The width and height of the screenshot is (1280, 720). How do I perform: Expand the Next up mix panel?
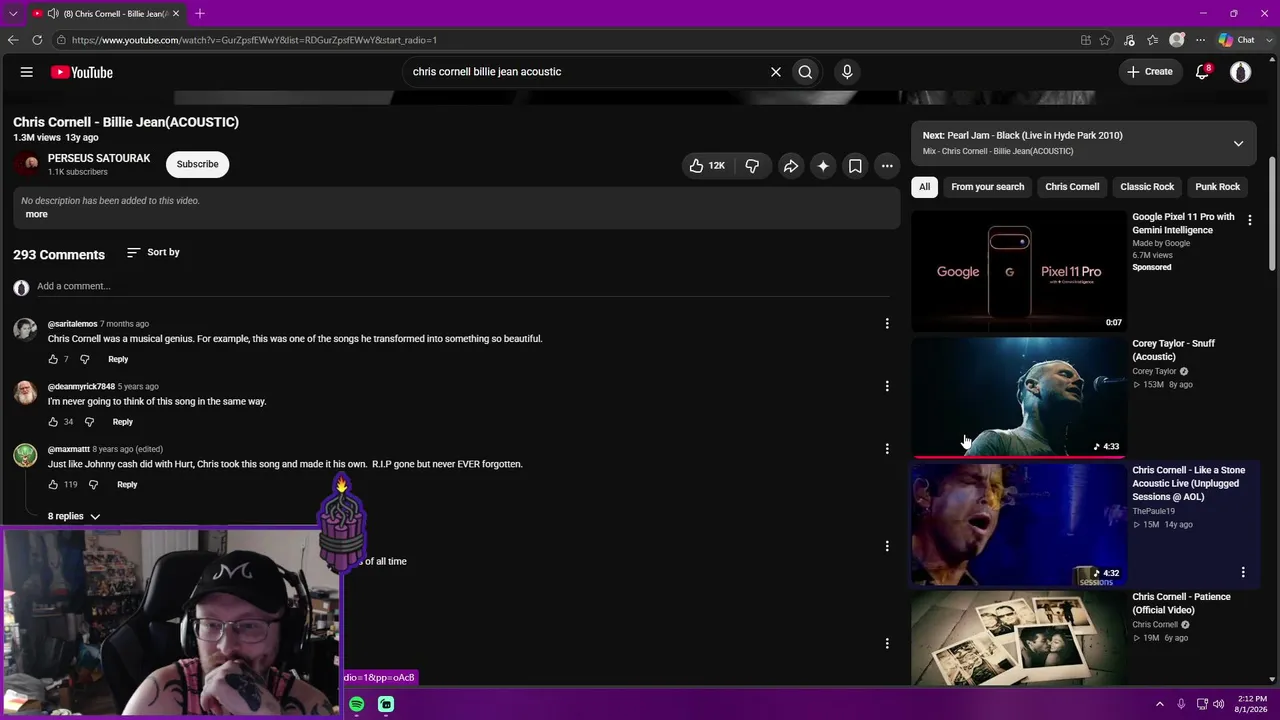click(1238, 143)
